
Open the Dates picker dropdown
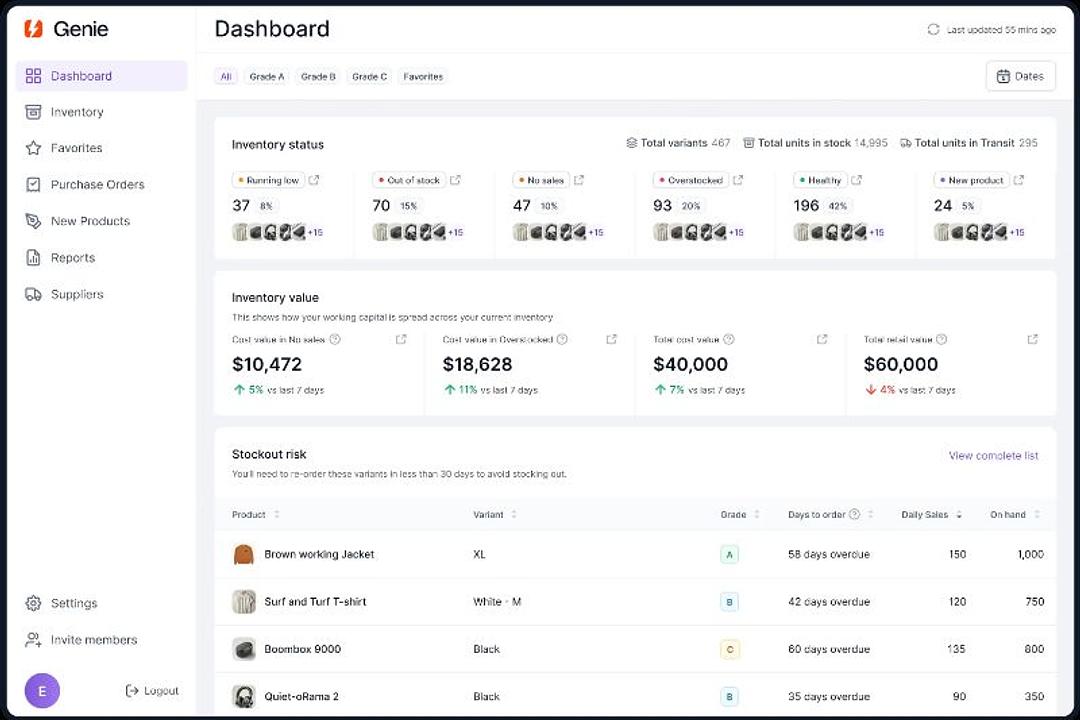[1020, 76]
